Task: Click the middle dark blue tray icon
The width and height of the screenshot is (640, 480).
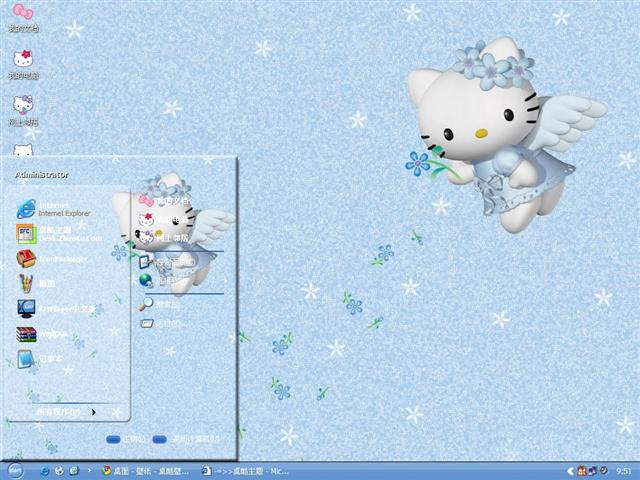Action: 593,471
